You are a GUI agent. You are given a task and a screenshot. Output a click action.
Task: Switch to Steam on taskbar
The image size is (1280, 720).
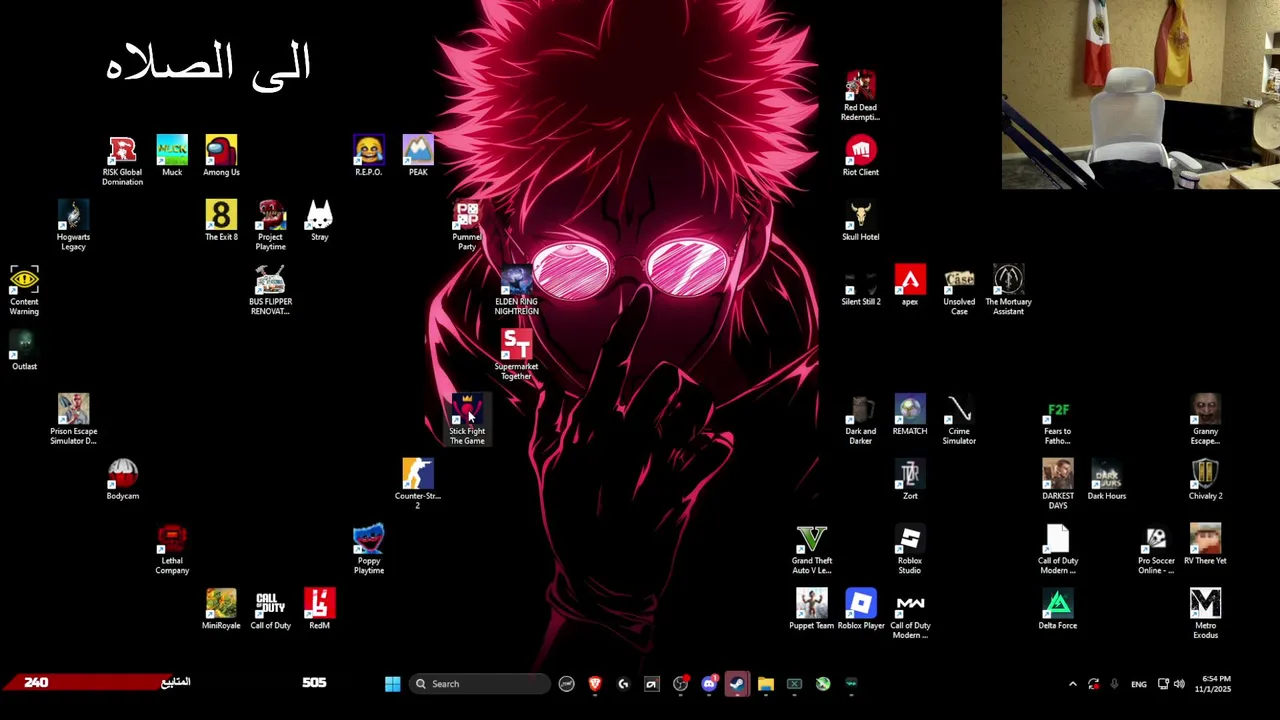[737, 684]
